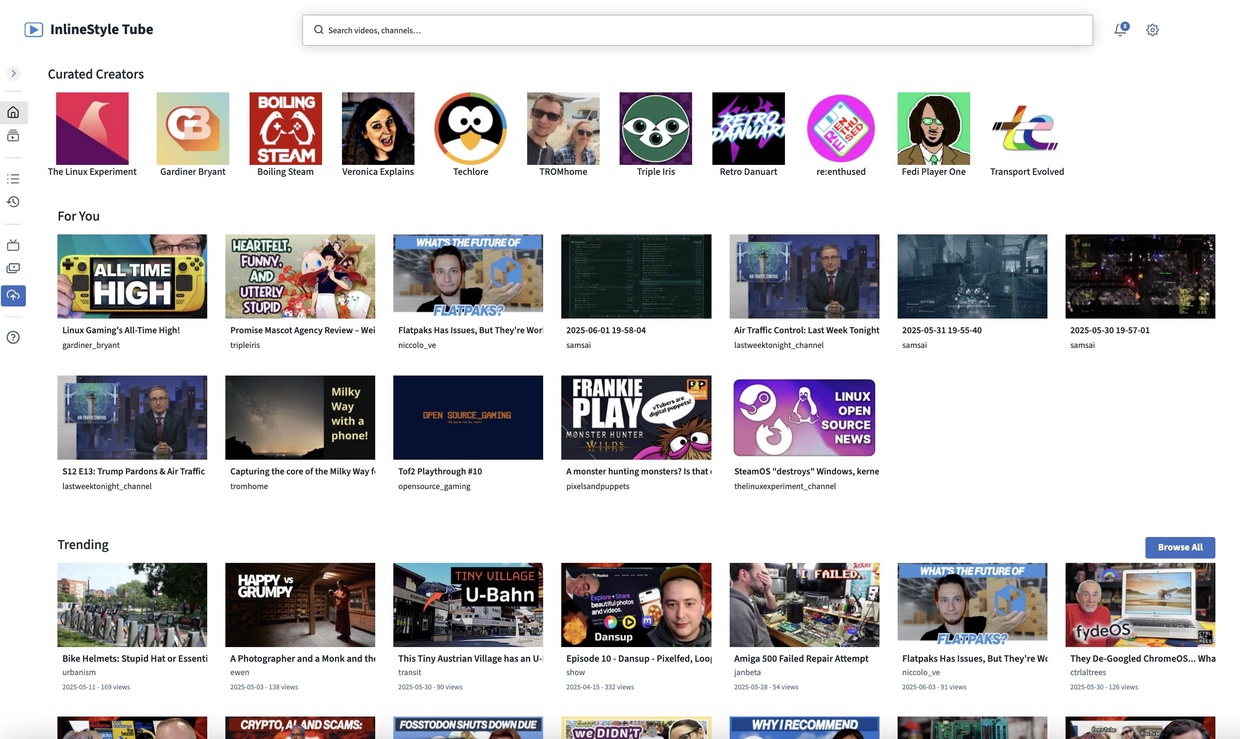The width and height of the screenshot is (1240, 739).
Task: Open the Tof2 Playthrough #10 title
Action: (440, 471)
